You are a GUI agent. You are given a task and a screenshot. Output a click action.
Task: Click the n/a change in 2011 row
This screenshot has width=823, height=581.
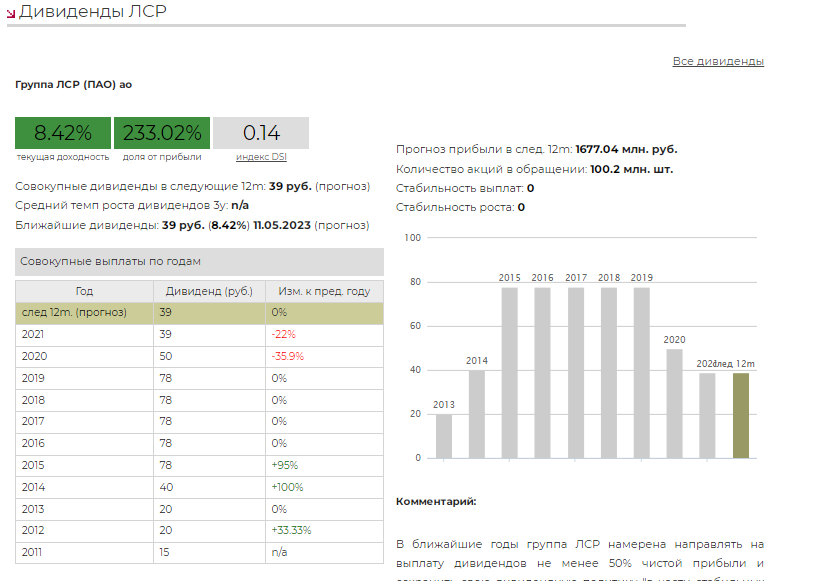[x=279, y=553]
